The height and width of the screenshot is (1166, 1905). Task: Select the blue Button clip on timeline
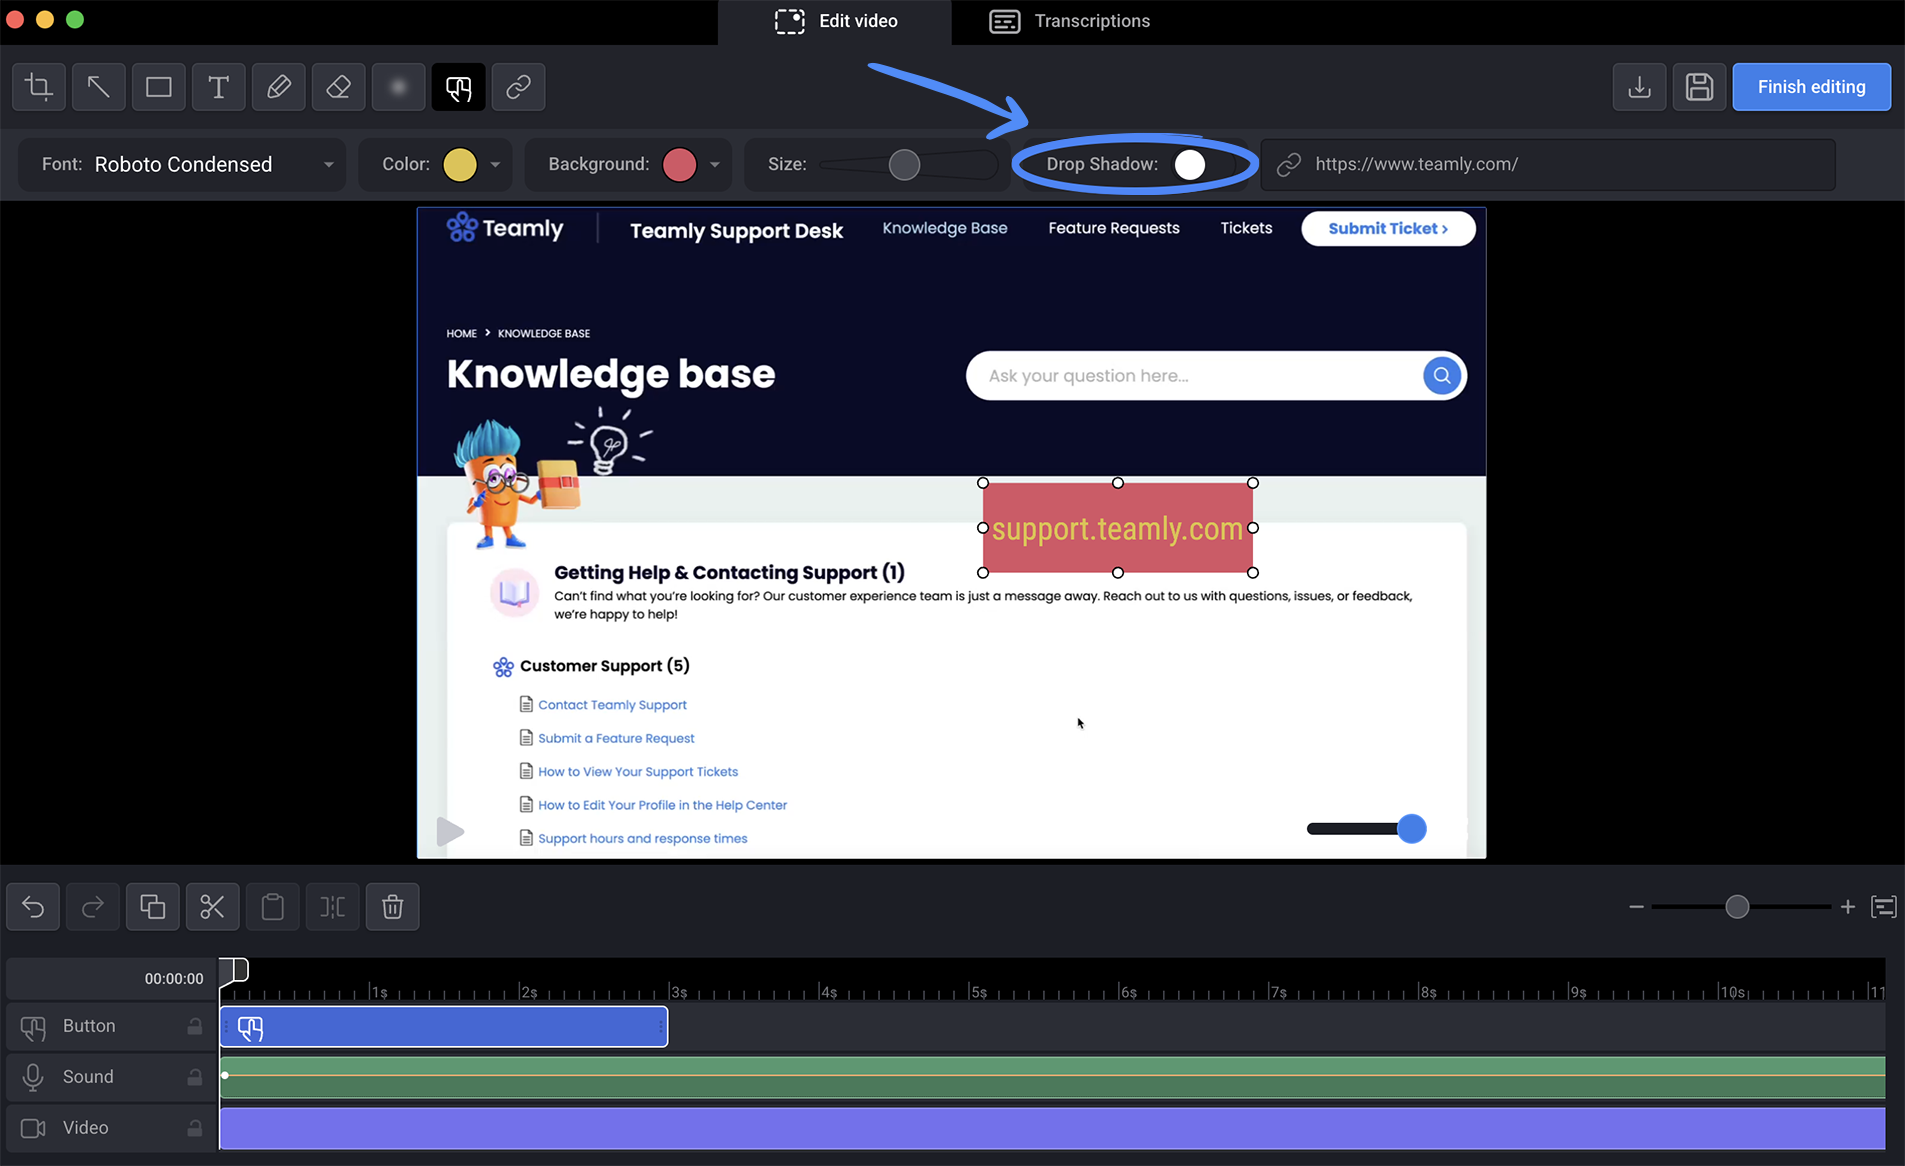click(x=444, y=1027)
